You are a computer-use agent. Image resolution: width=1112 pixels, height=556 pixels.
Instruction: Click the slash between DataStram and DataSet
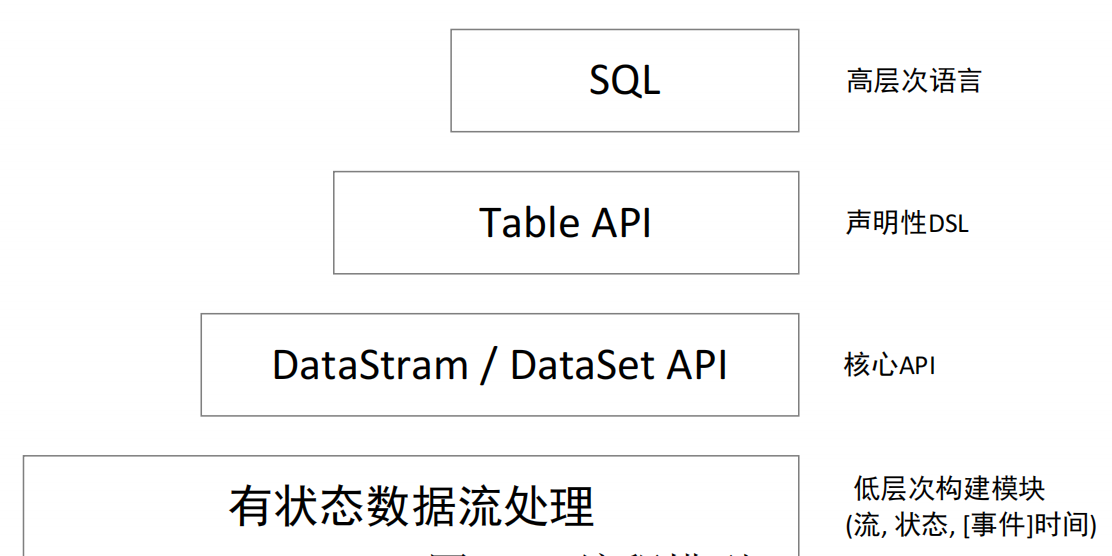pyautogui.click(x=488, y=365)
